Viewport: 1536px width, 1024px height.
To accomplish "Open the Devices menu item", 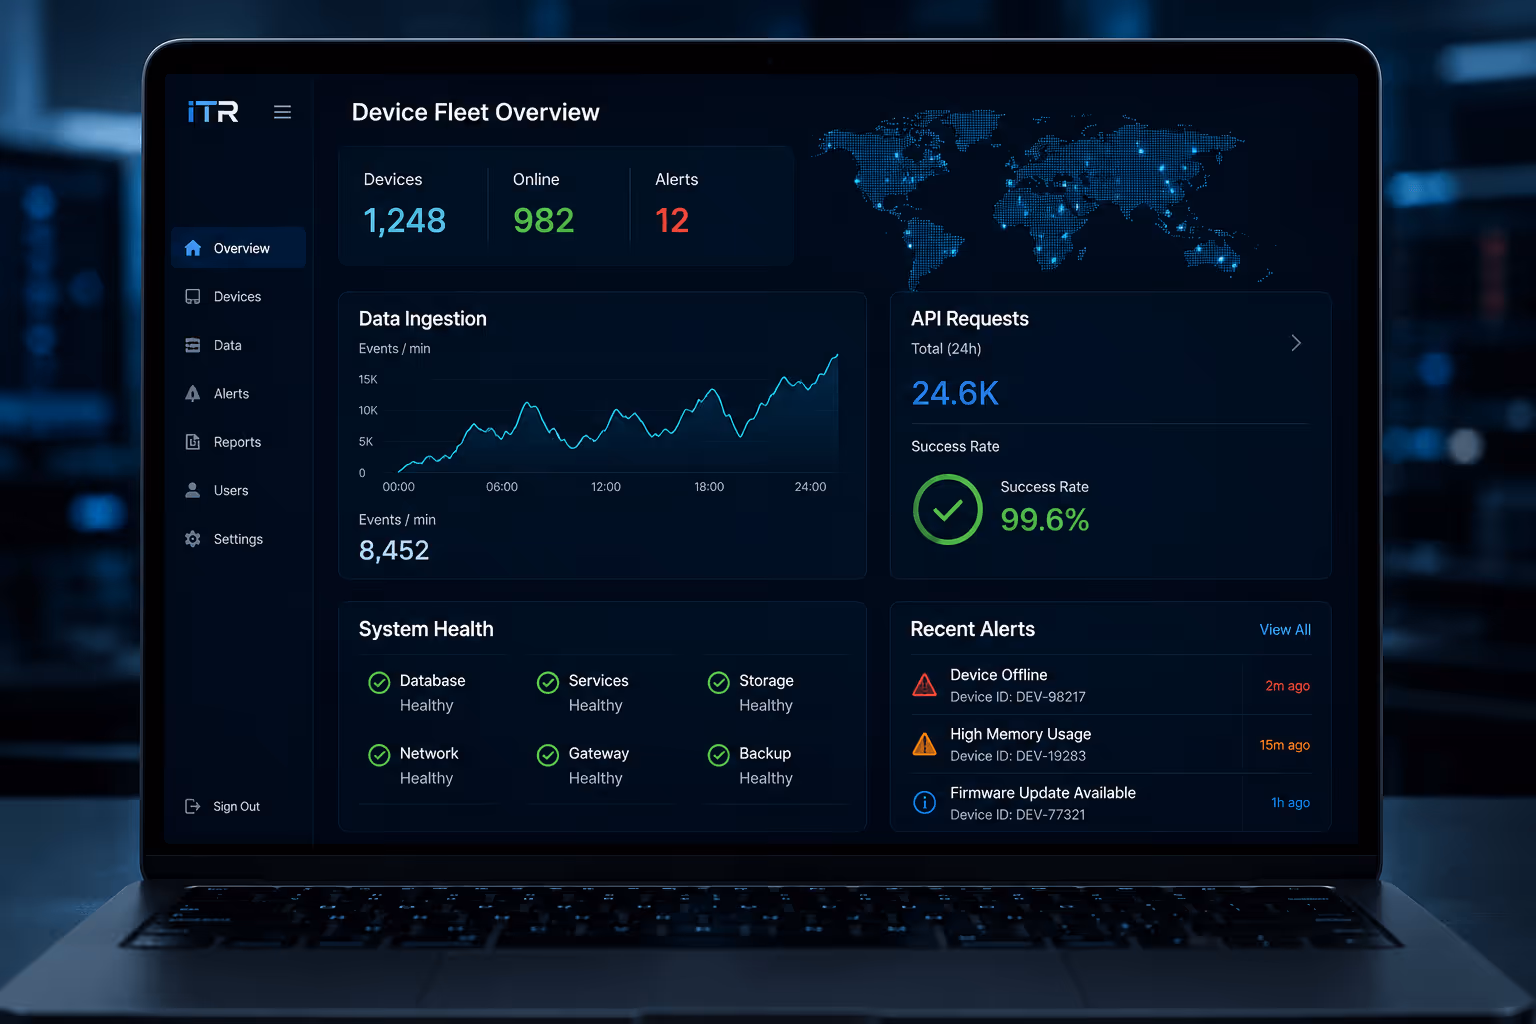I will pos(238,297).
